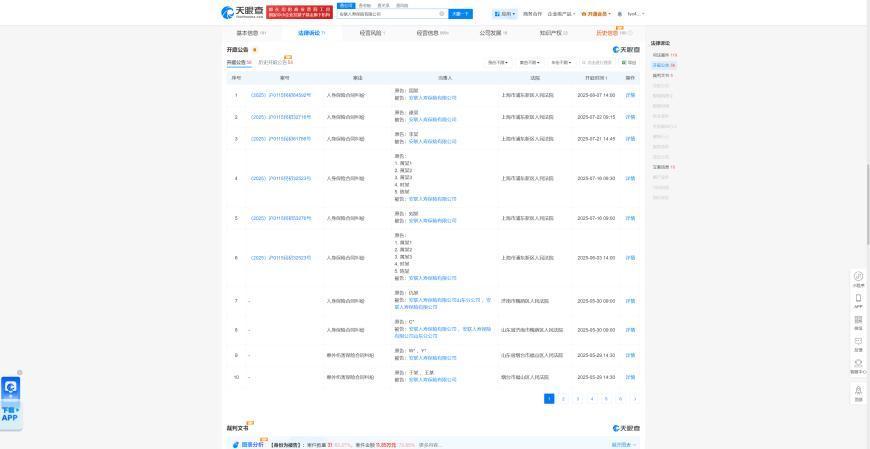Viewport: 870px width, 449px height.
Task: Click the page vertical scrollbar thumb
Action: [x=868, y=204]
